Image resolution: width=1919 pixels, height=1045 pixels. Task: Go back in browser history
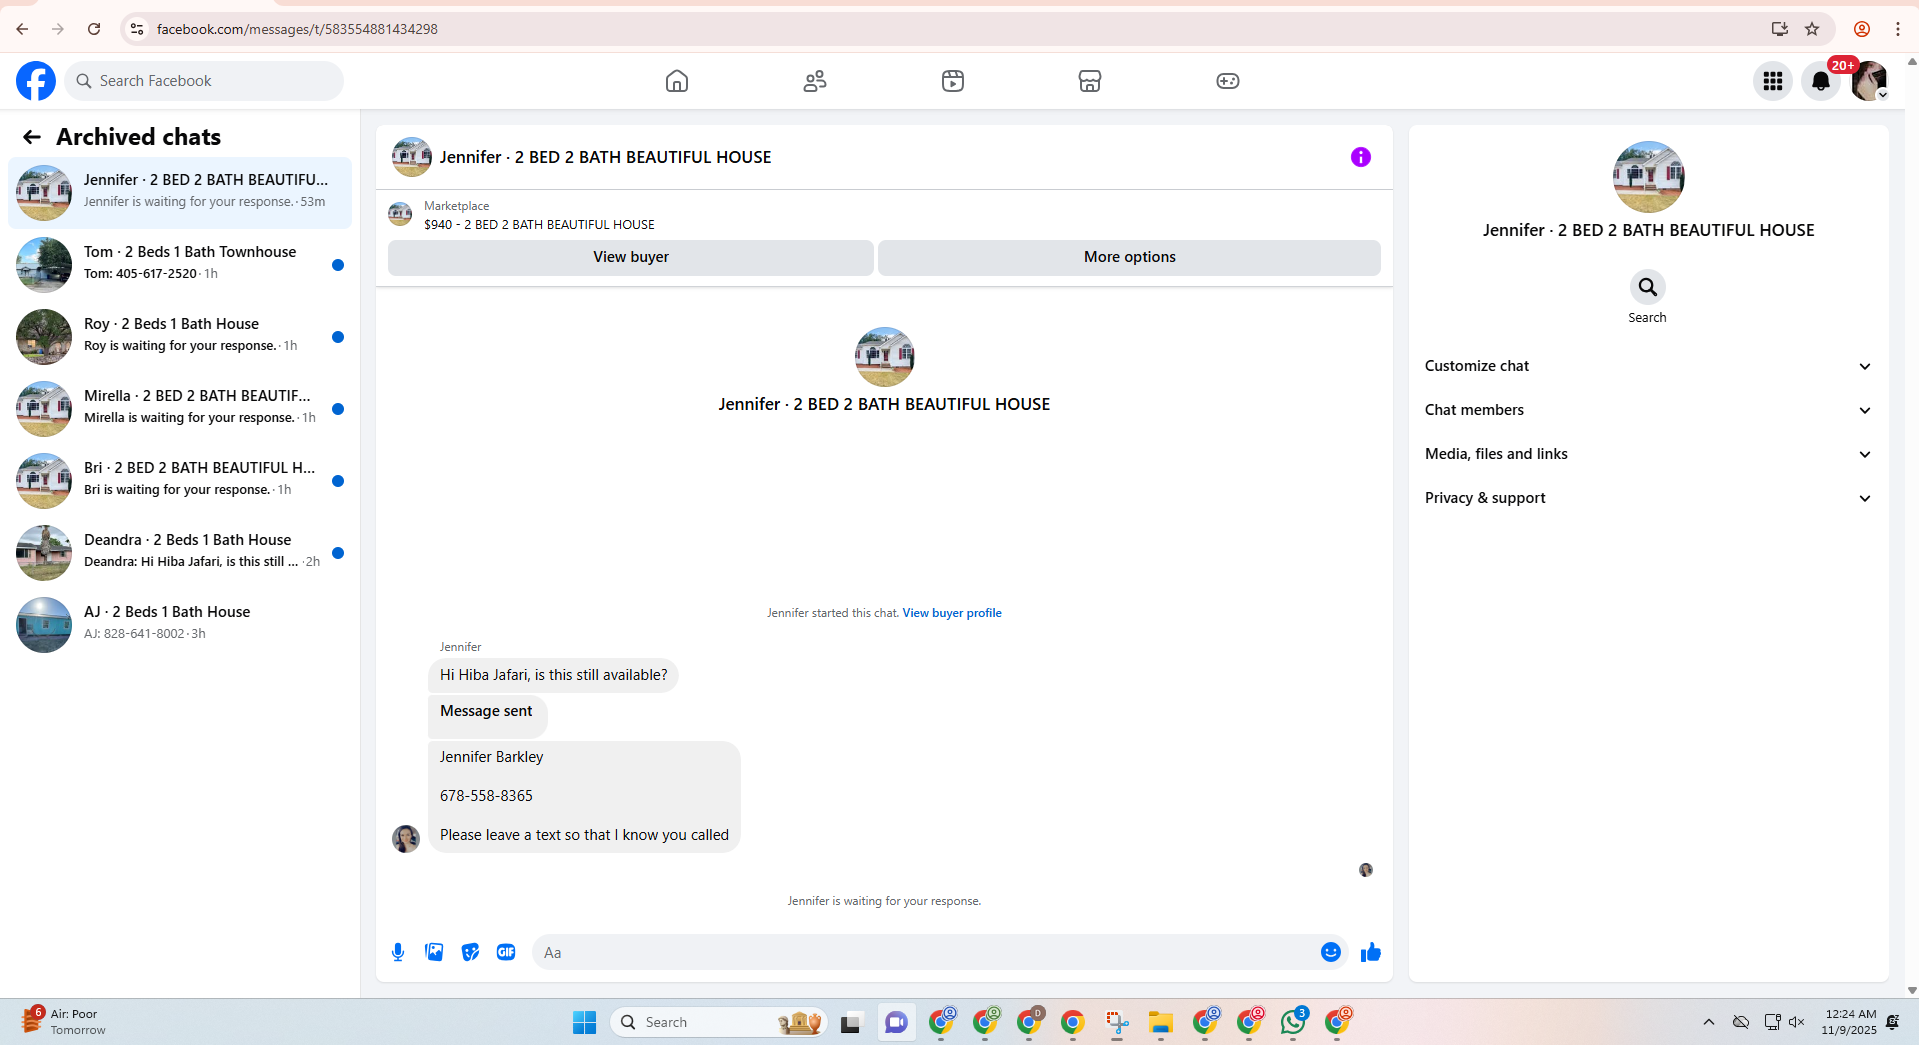pyautogui.click(x=22, y=29)
